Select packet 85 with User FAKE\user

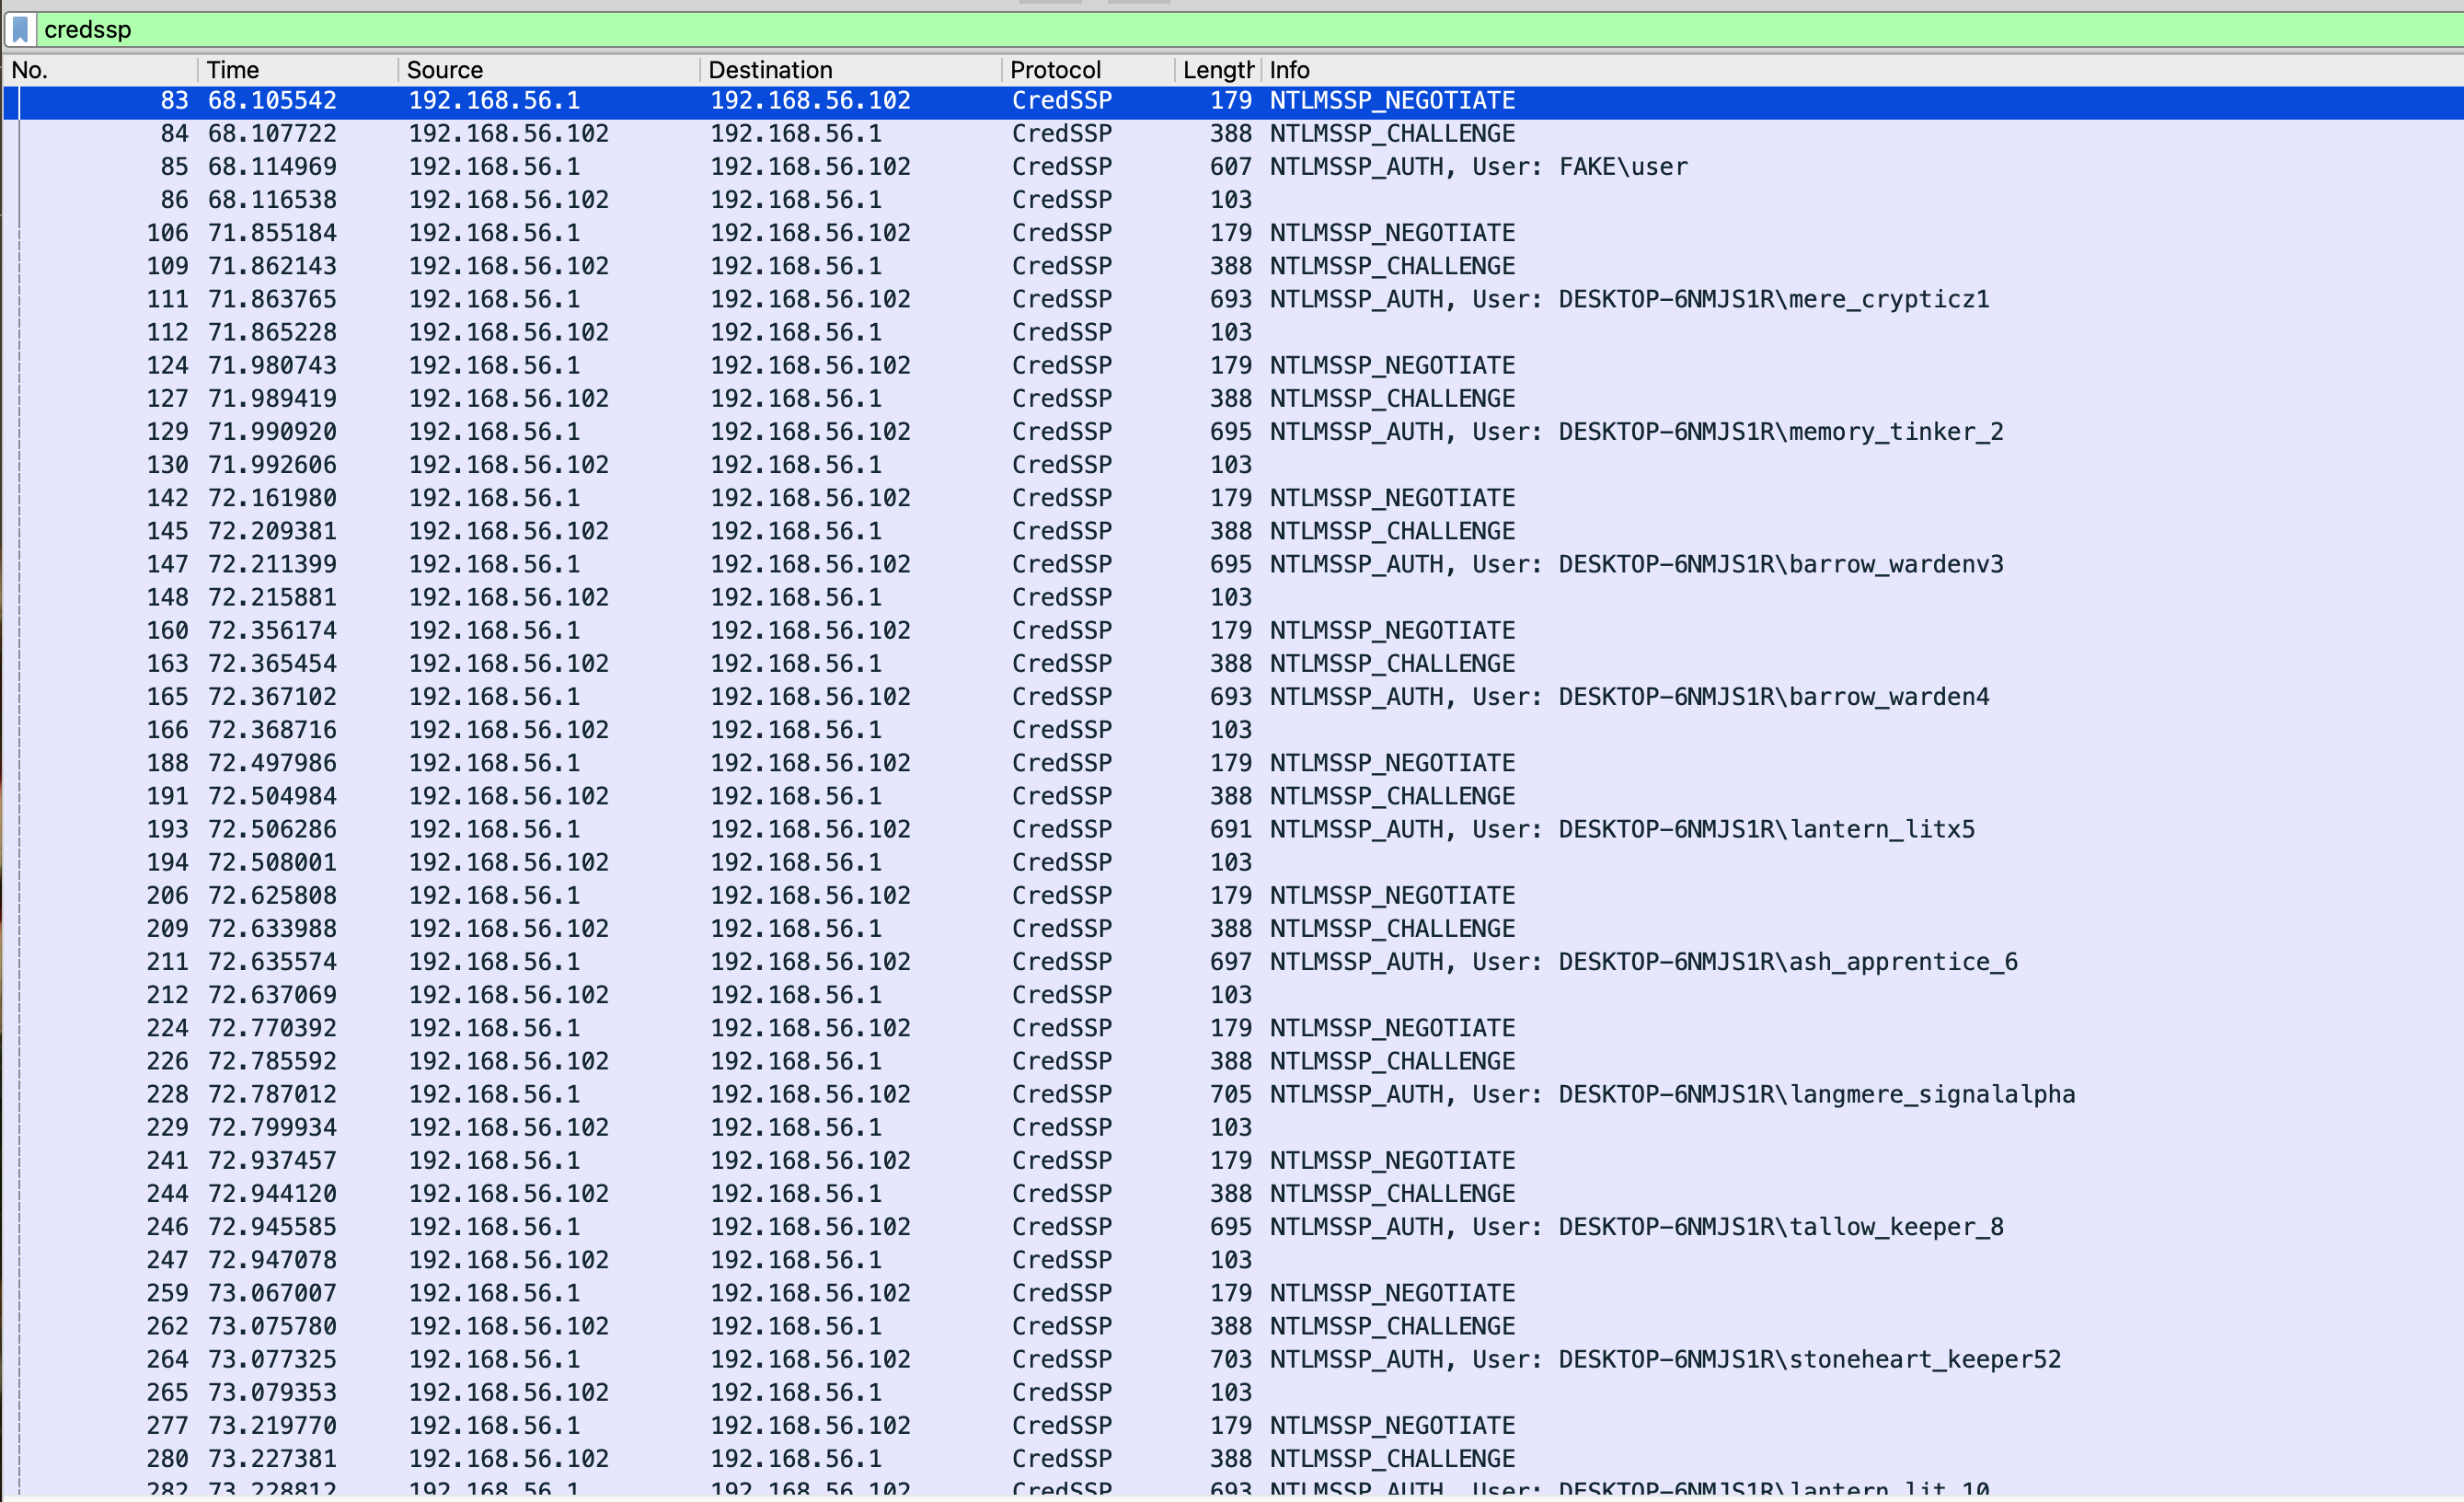tap(1478, 167)
